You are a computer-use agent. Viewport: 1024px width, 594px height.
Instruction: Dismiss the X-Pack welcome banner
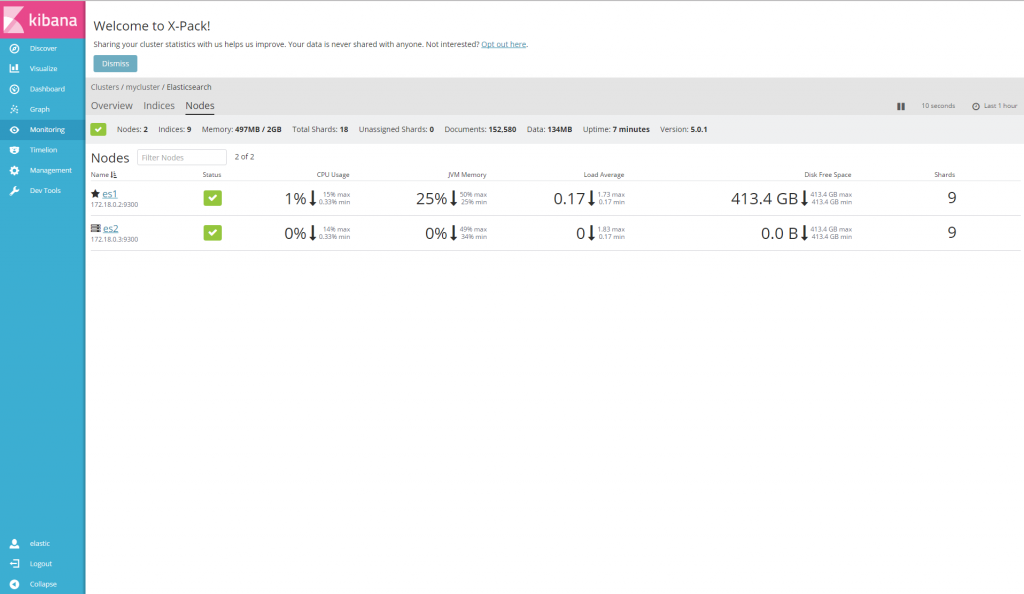pyautogui.click(x=115, y=63)
